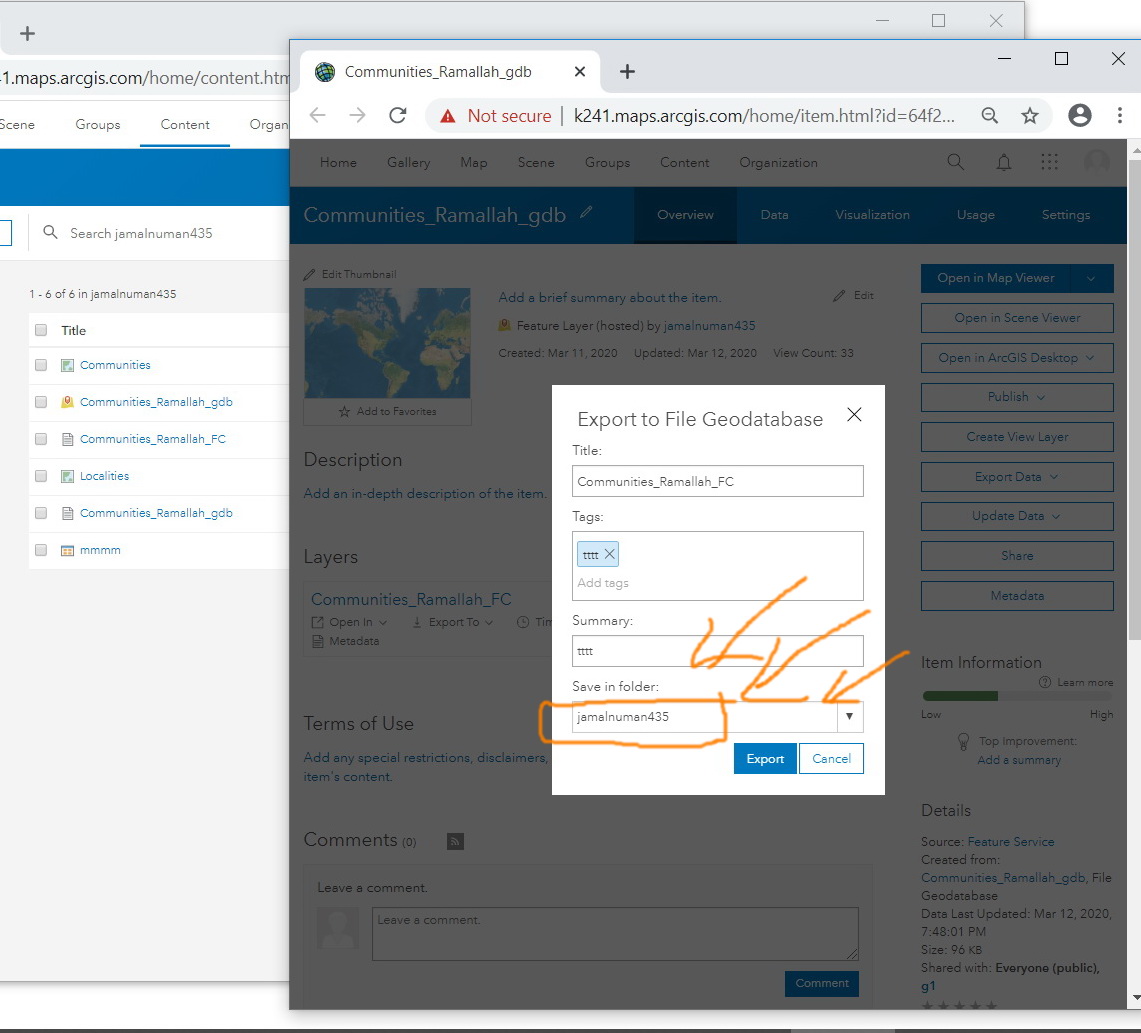Switch to the Overview tab
Viewport: 1141px width, 1033px height.
[x=685, y=215]
